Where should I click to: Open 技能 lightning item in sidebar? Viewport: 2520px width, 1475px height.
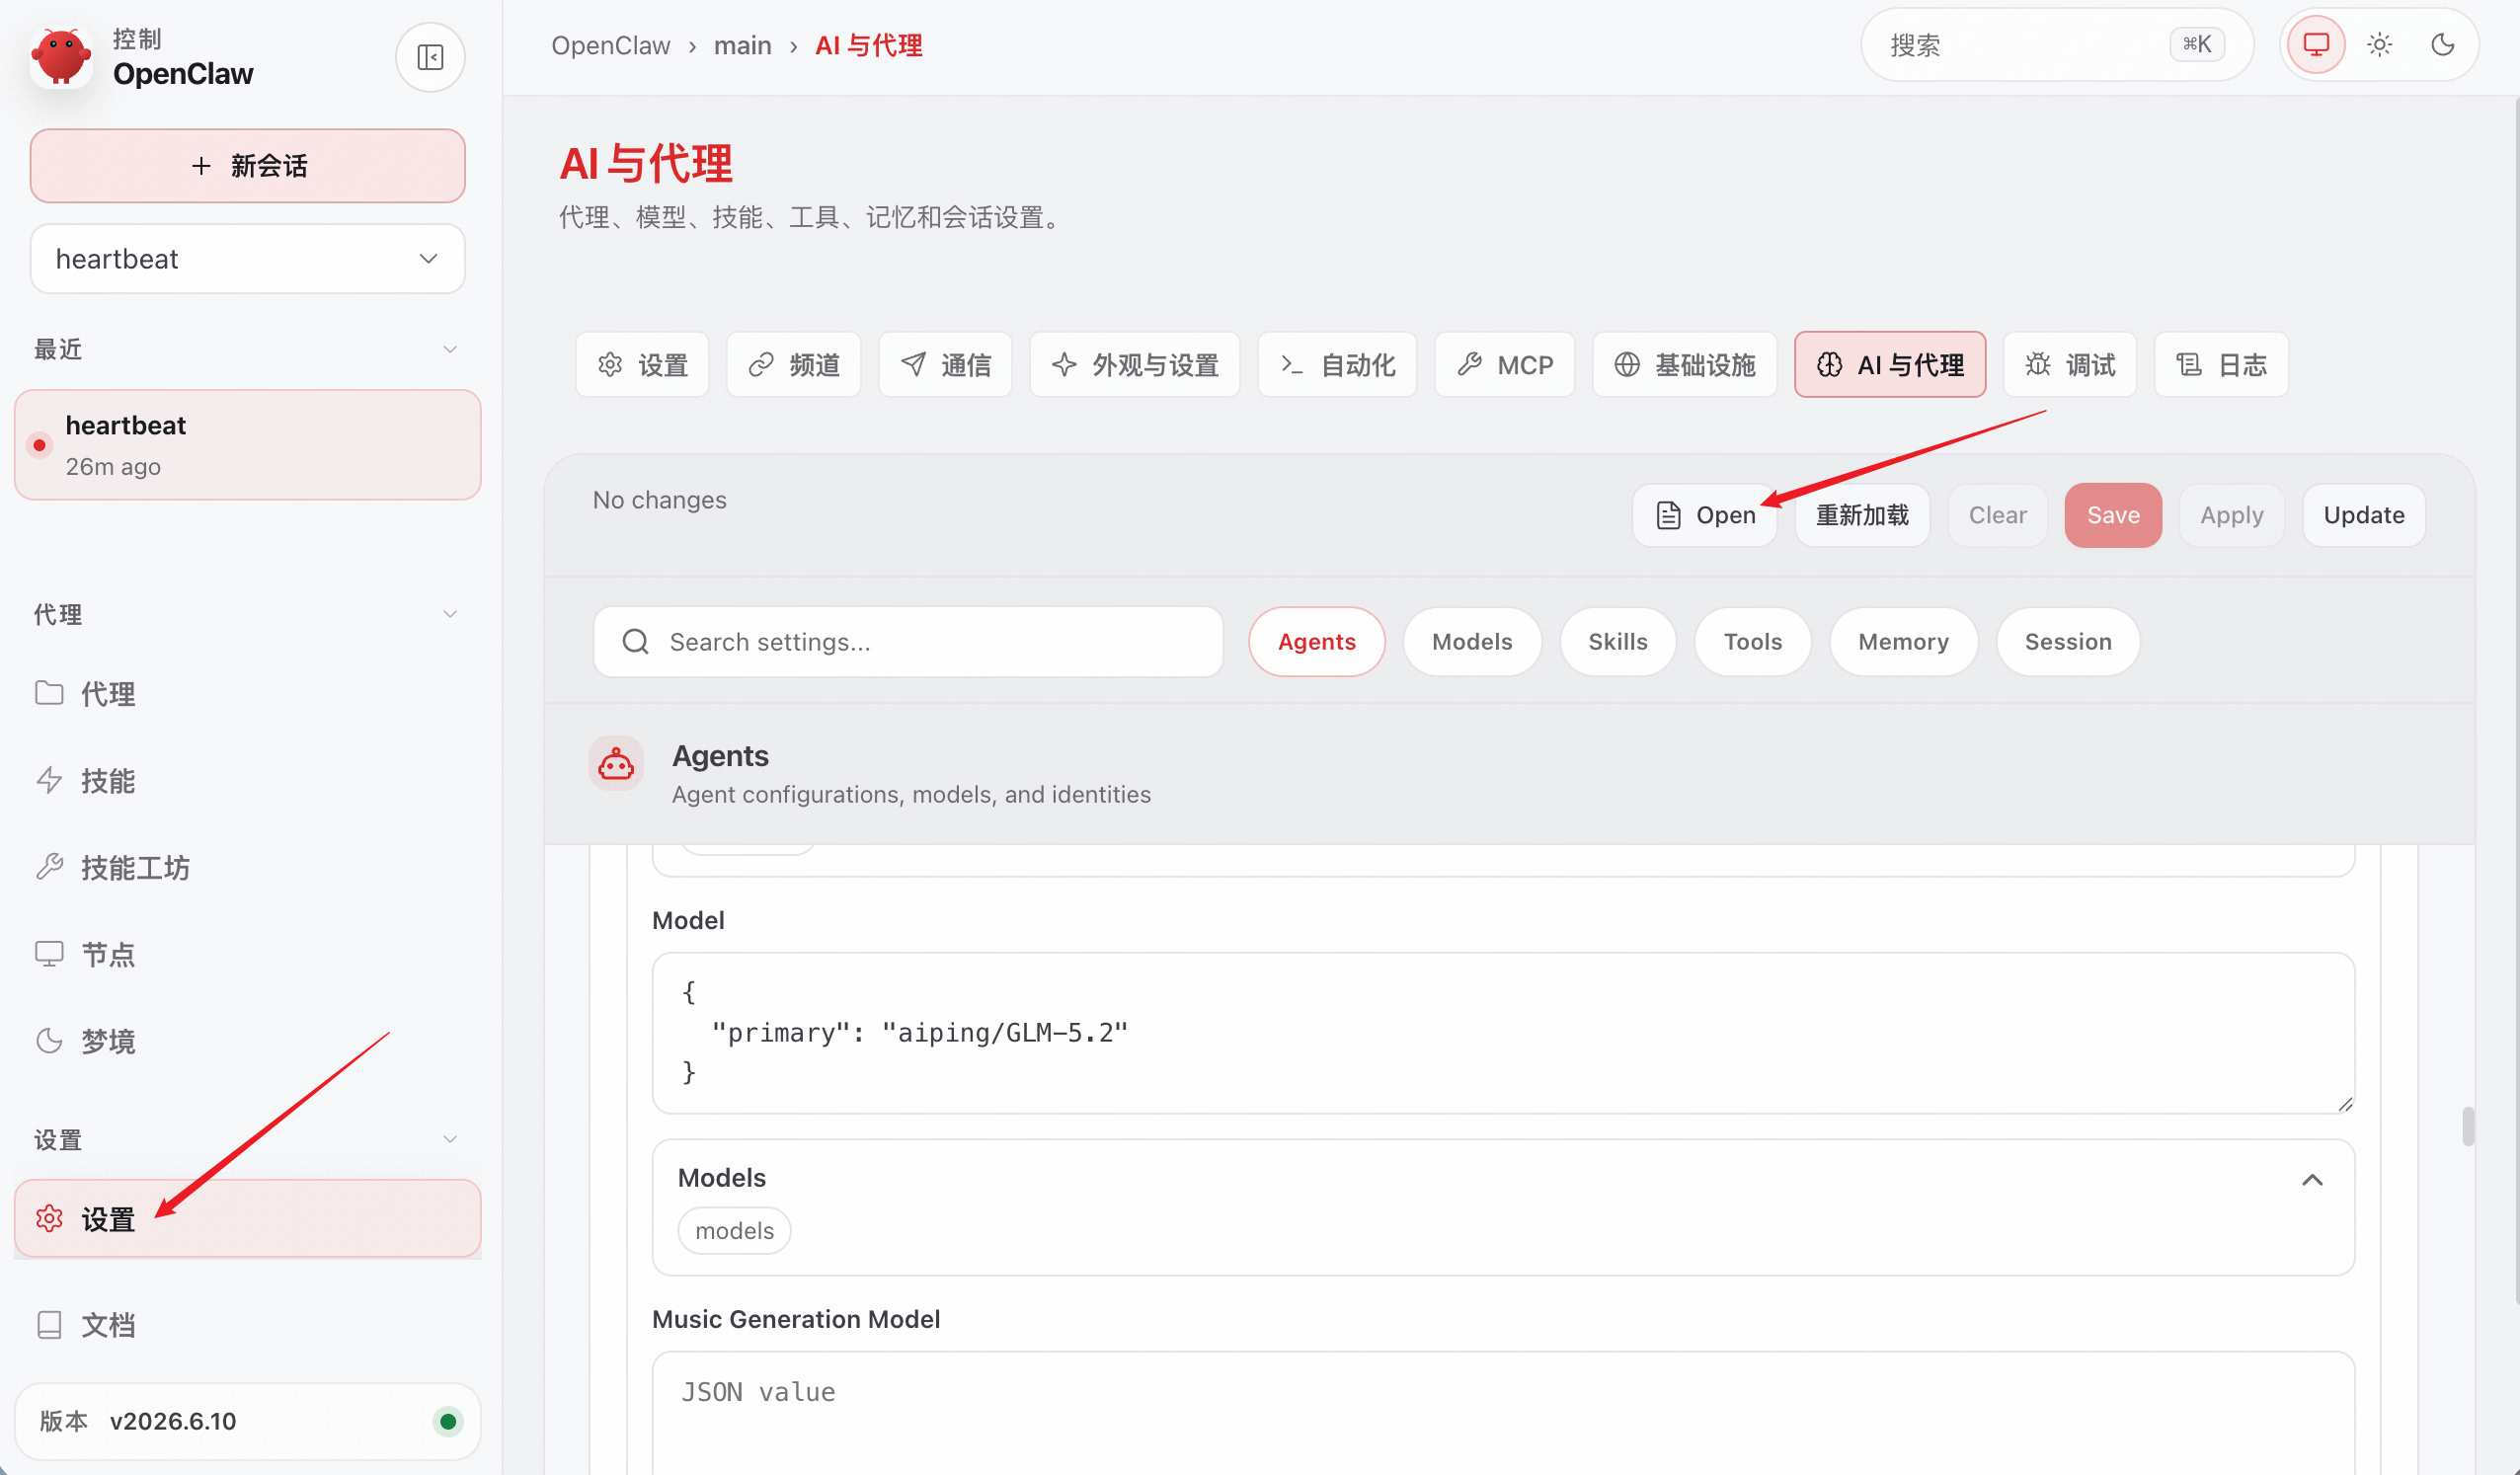tap(247, 780)
